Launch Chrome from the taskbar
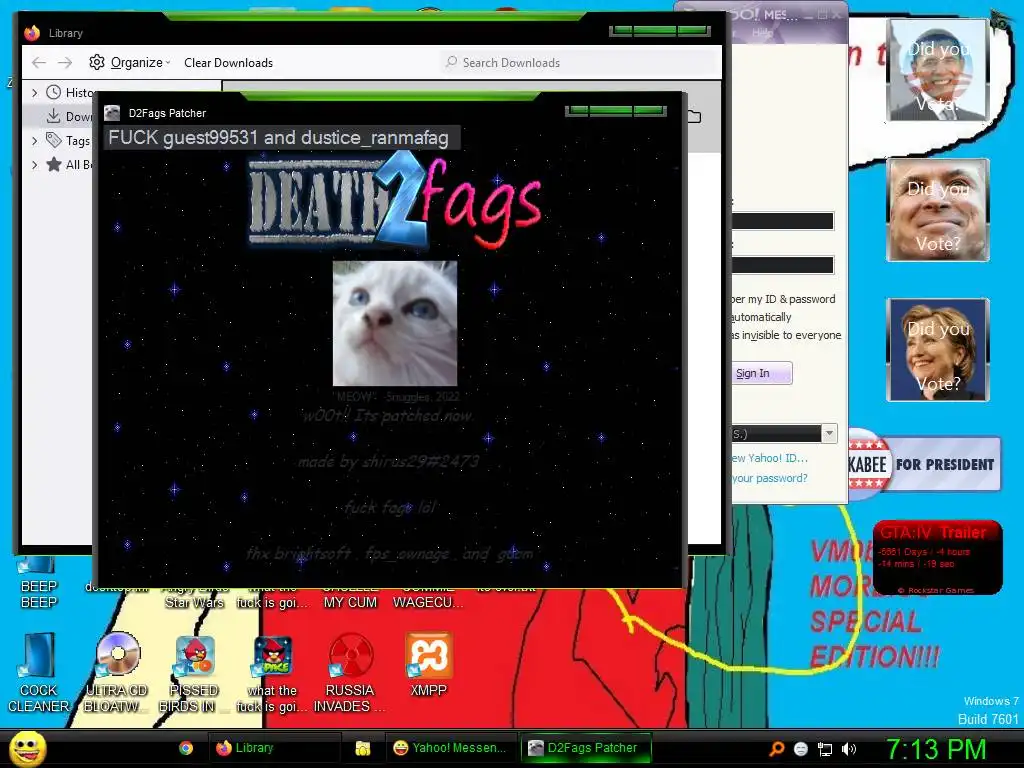 186,748
